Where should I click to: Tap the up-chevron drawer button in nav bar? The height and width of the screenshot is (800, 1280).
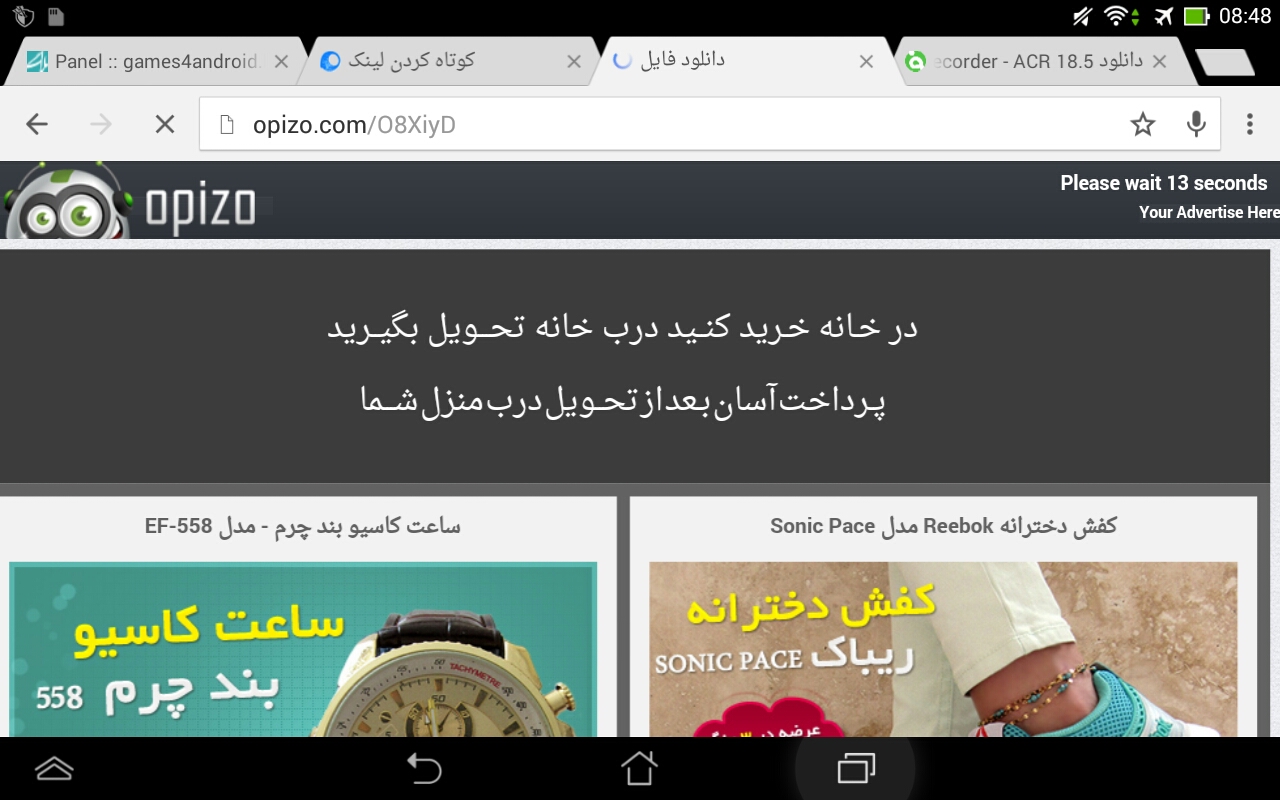[x=54, y=768]
